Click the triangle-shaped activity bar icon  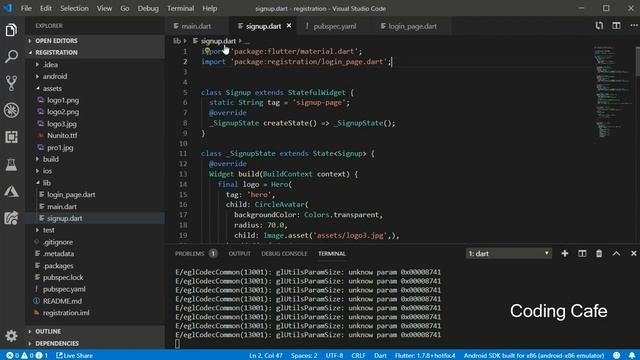(x=11, y=191)
